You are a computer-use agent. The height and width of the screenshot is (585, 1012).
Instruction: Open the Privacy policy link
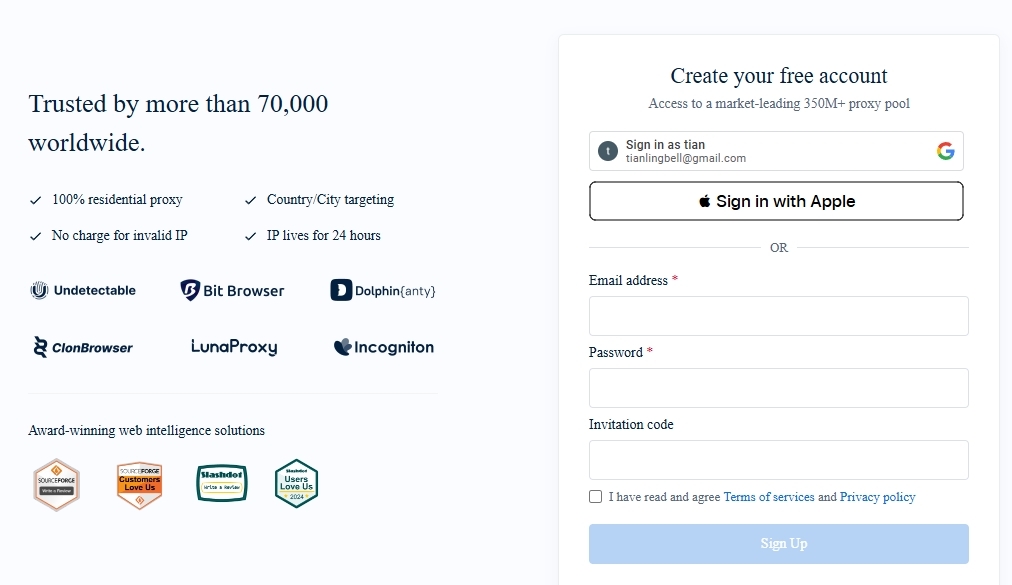click(x=877, y=497)
